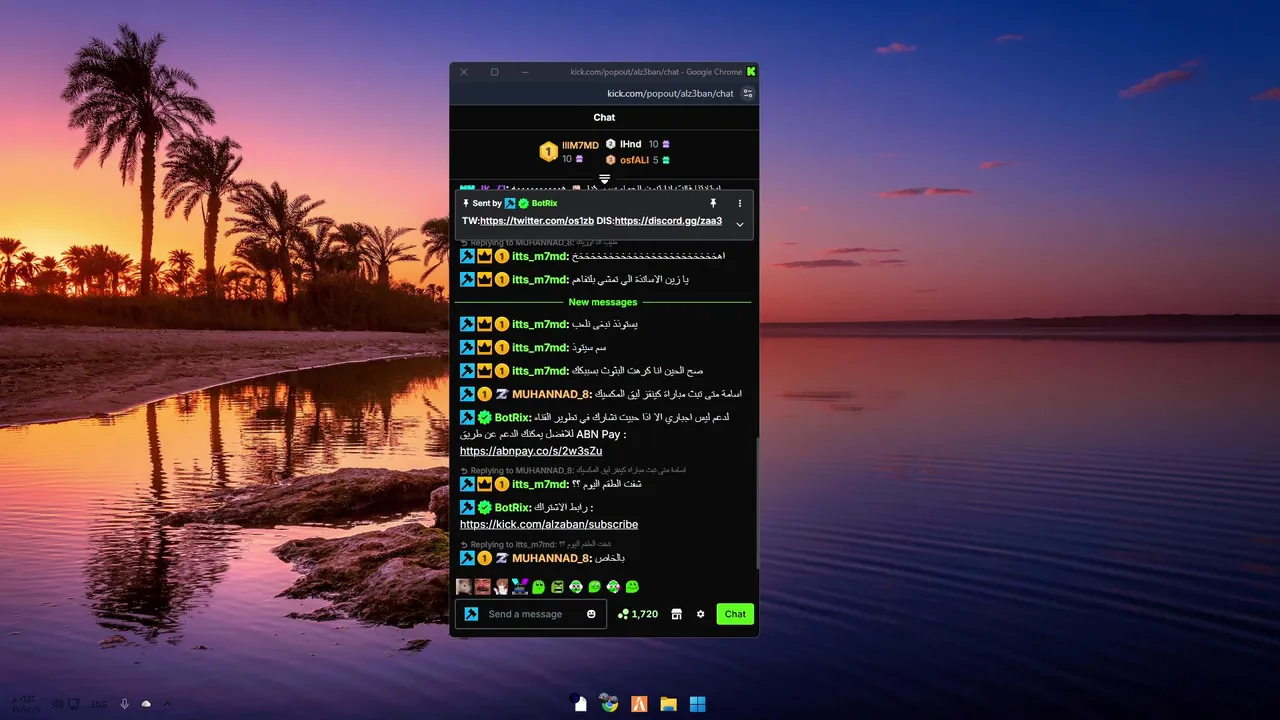This screenshot has width=1280, height=720.
Task: Click the gift icon next to osfALI
Action: click(666, 160)
